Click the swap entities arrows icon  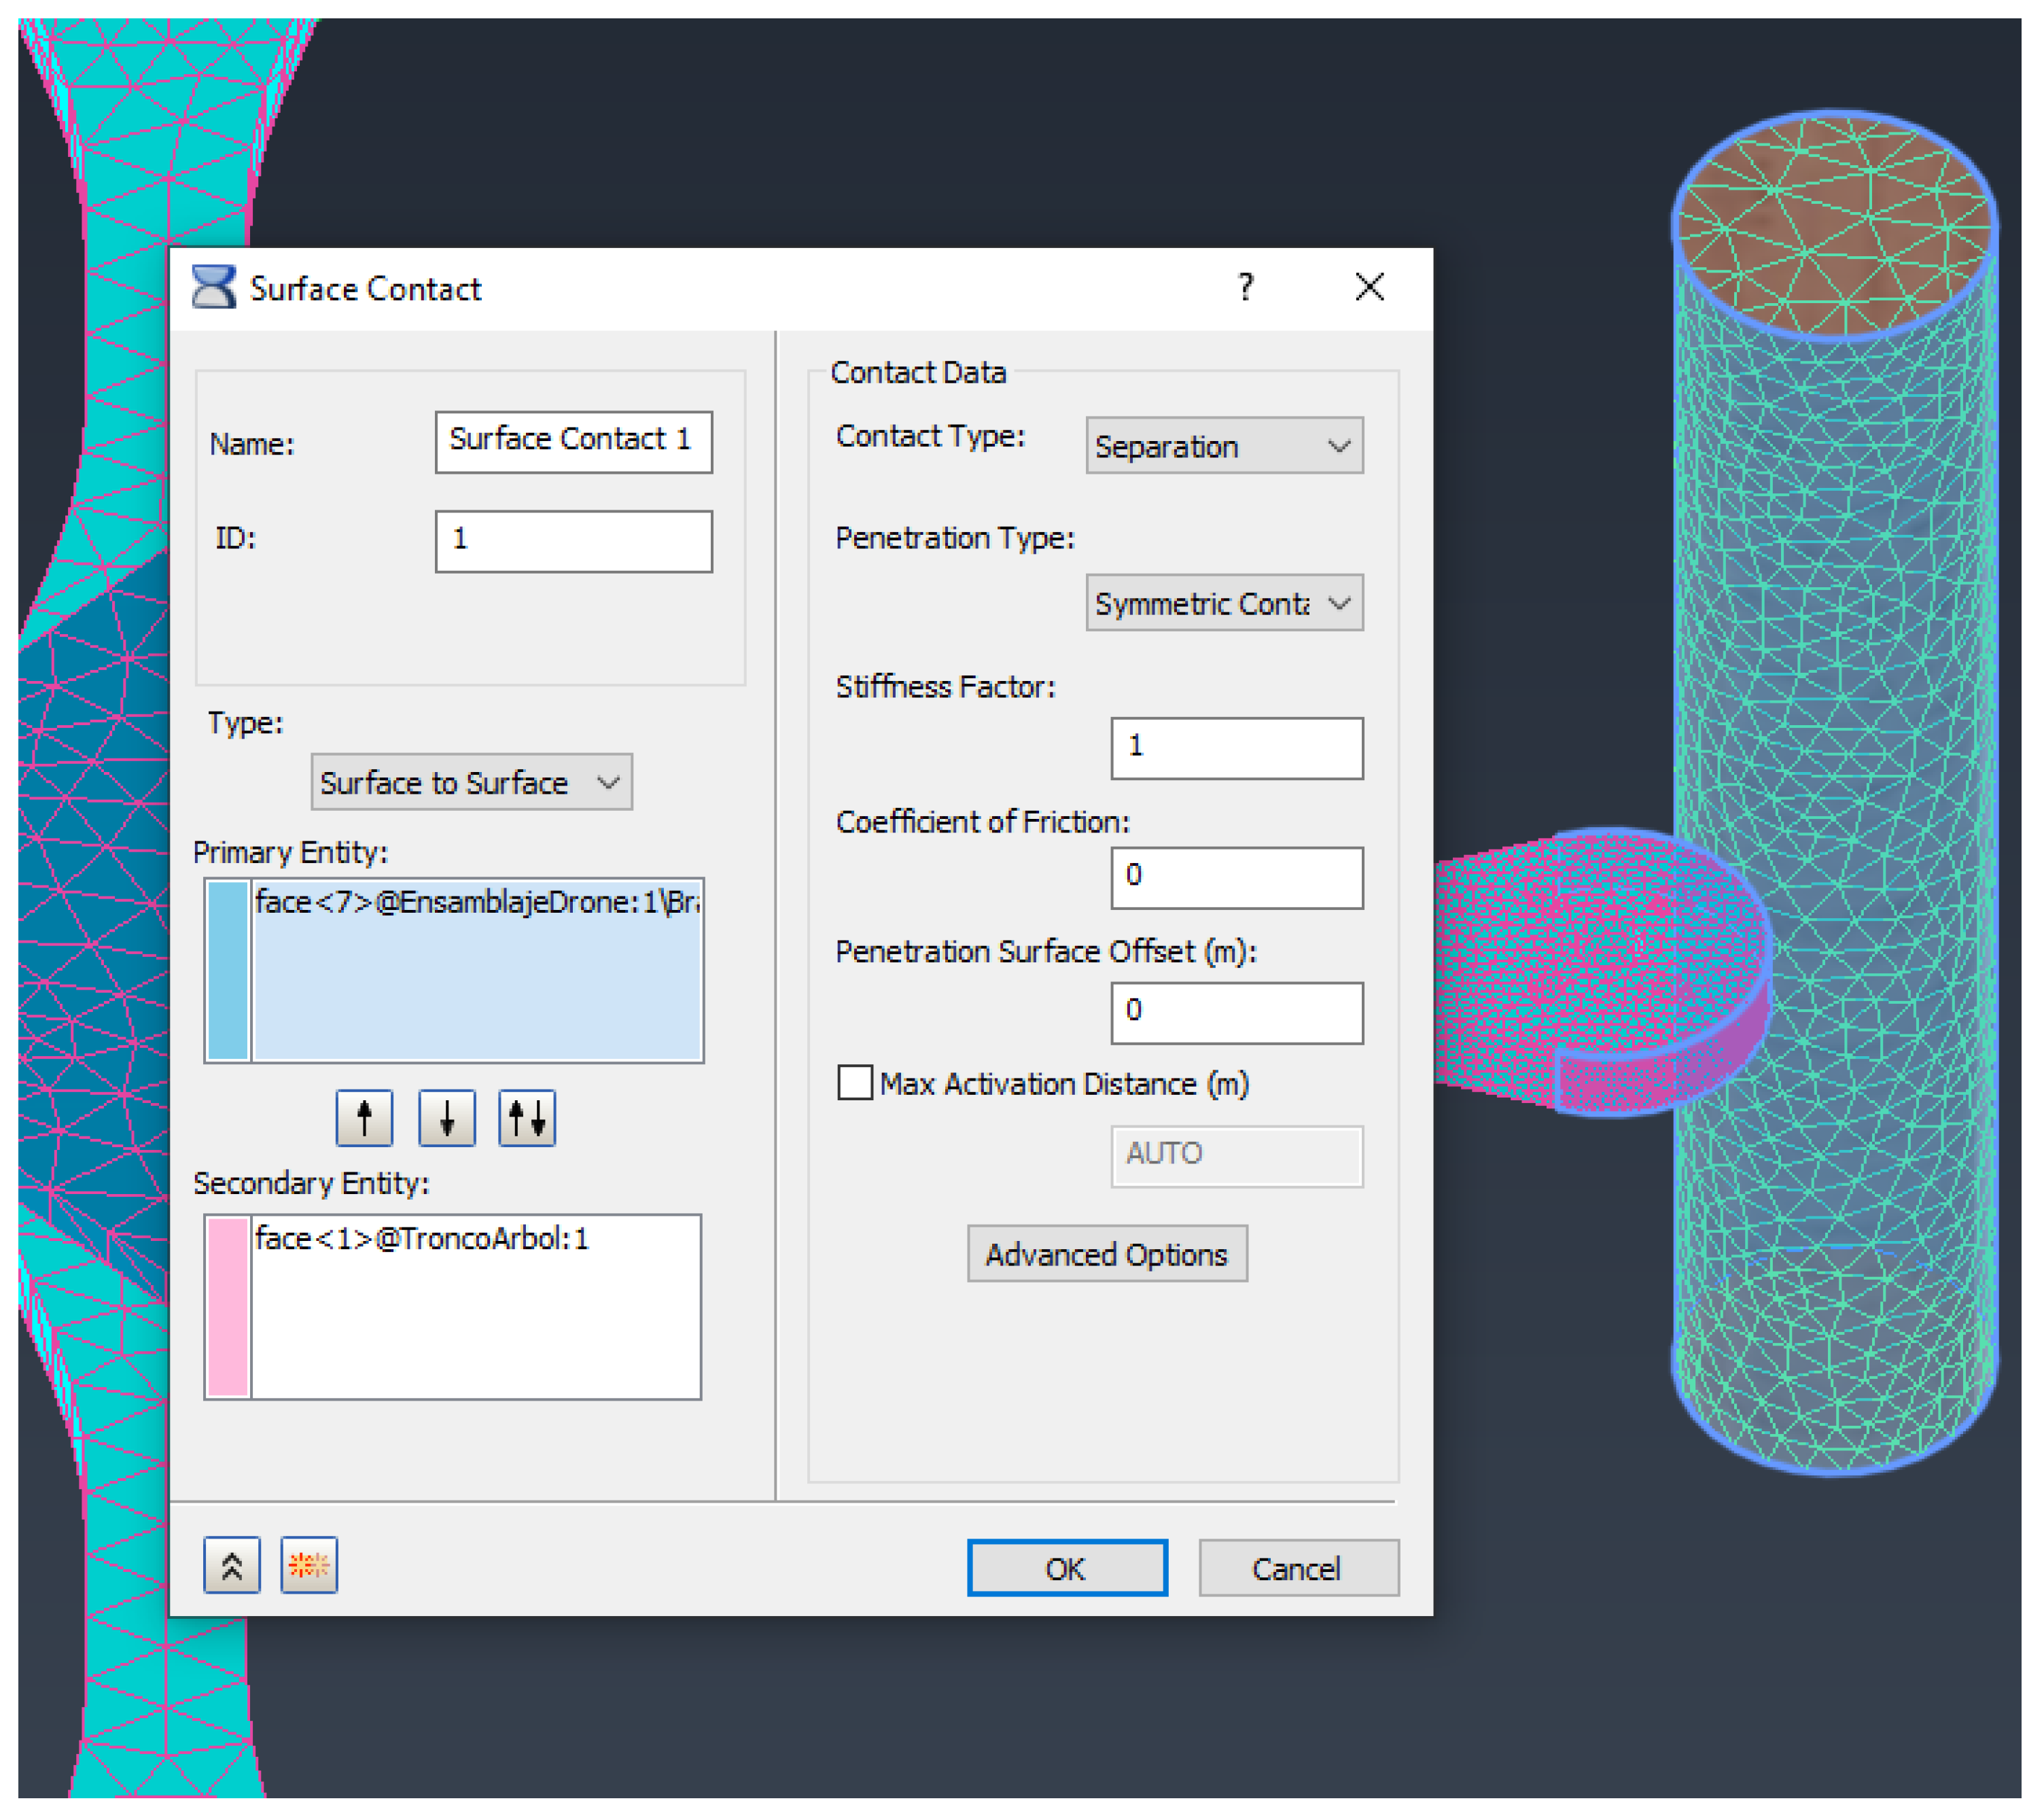(x=527, y=1117)
